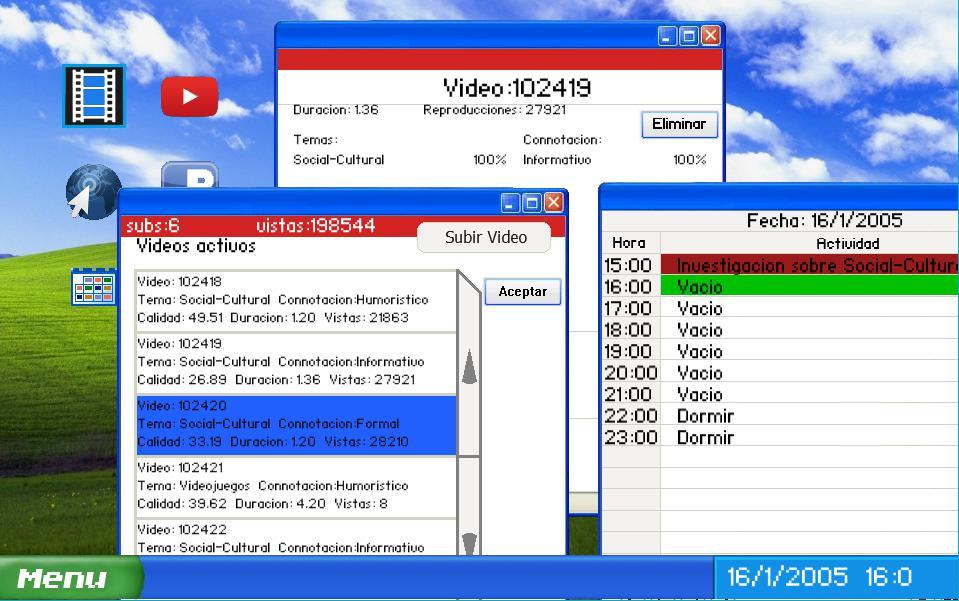Image resolution: width=959 pixels, height=601 pixels.
Task: Confirm with the Aceptar button
Action: [522, 292]
